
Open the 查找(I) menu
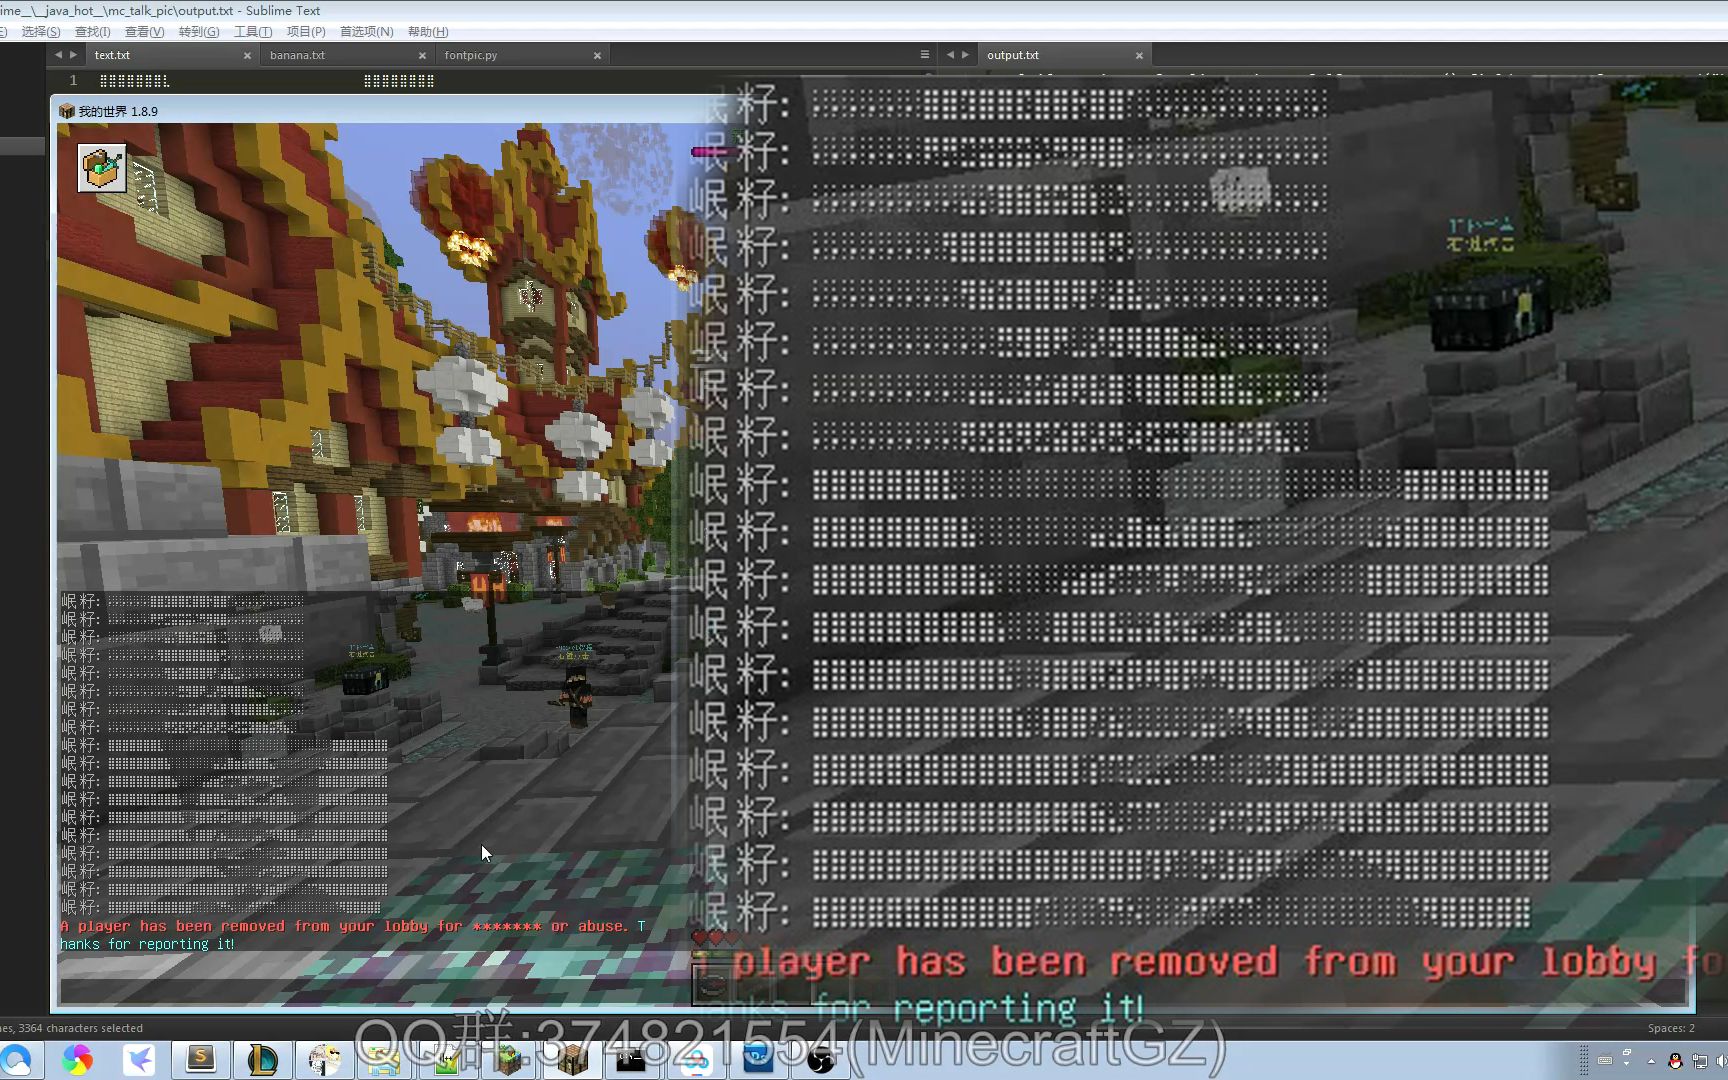tap(93, 32)
